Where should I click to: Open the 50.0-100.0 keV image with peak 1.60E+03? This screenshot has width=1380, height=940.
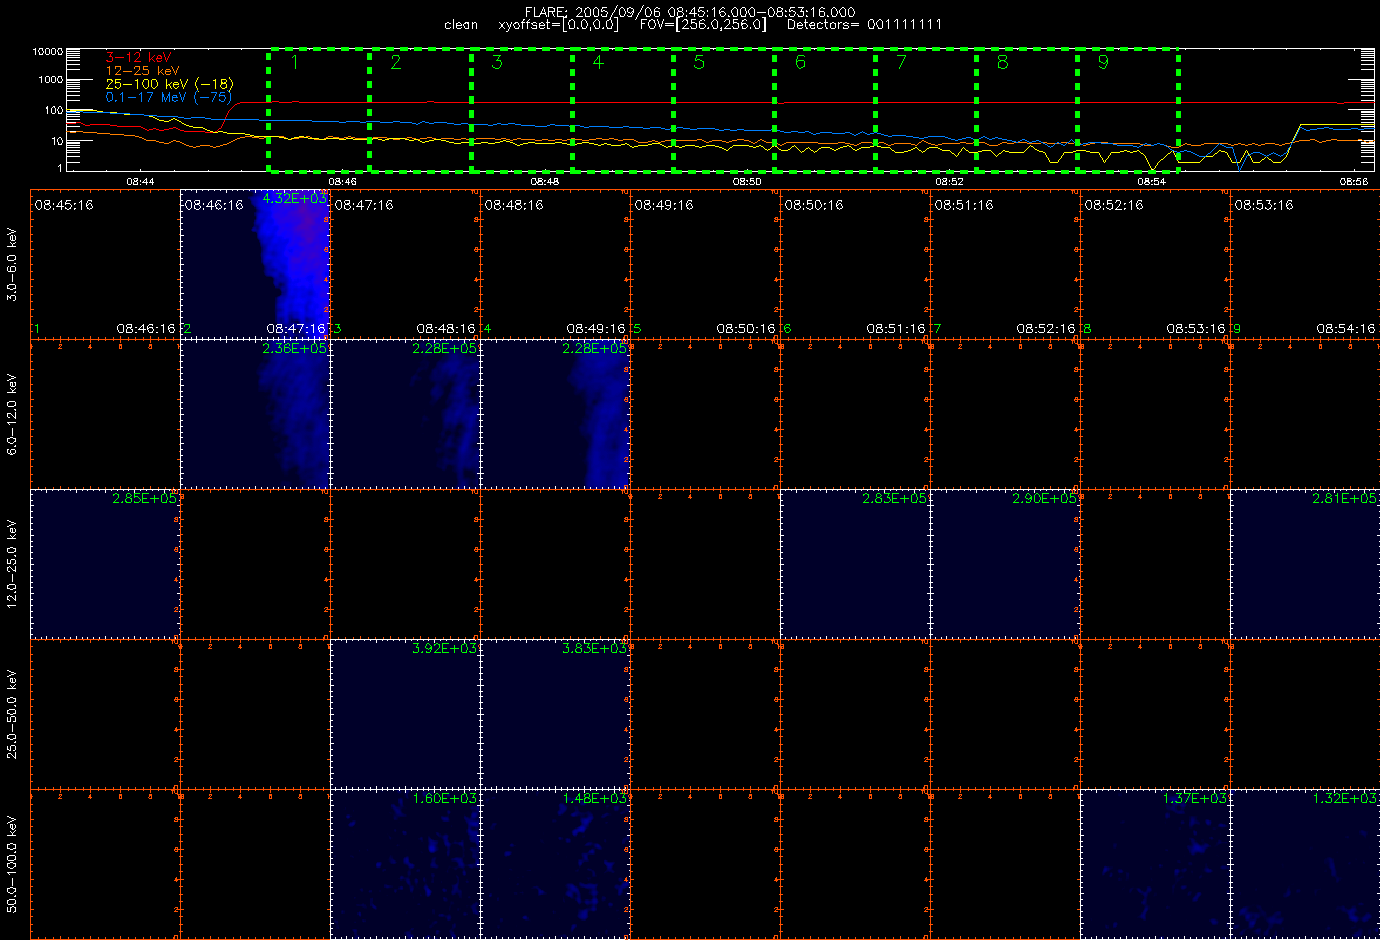point(405,864)
